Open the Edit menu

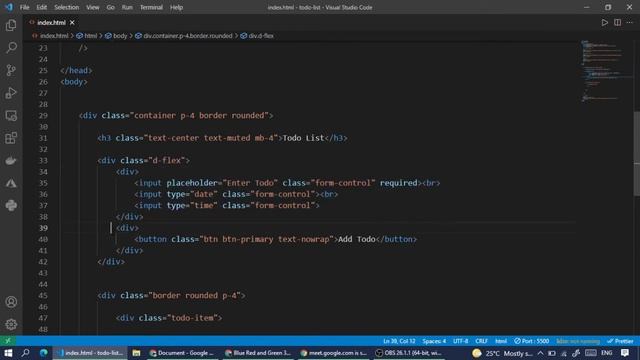pos(41,7)
